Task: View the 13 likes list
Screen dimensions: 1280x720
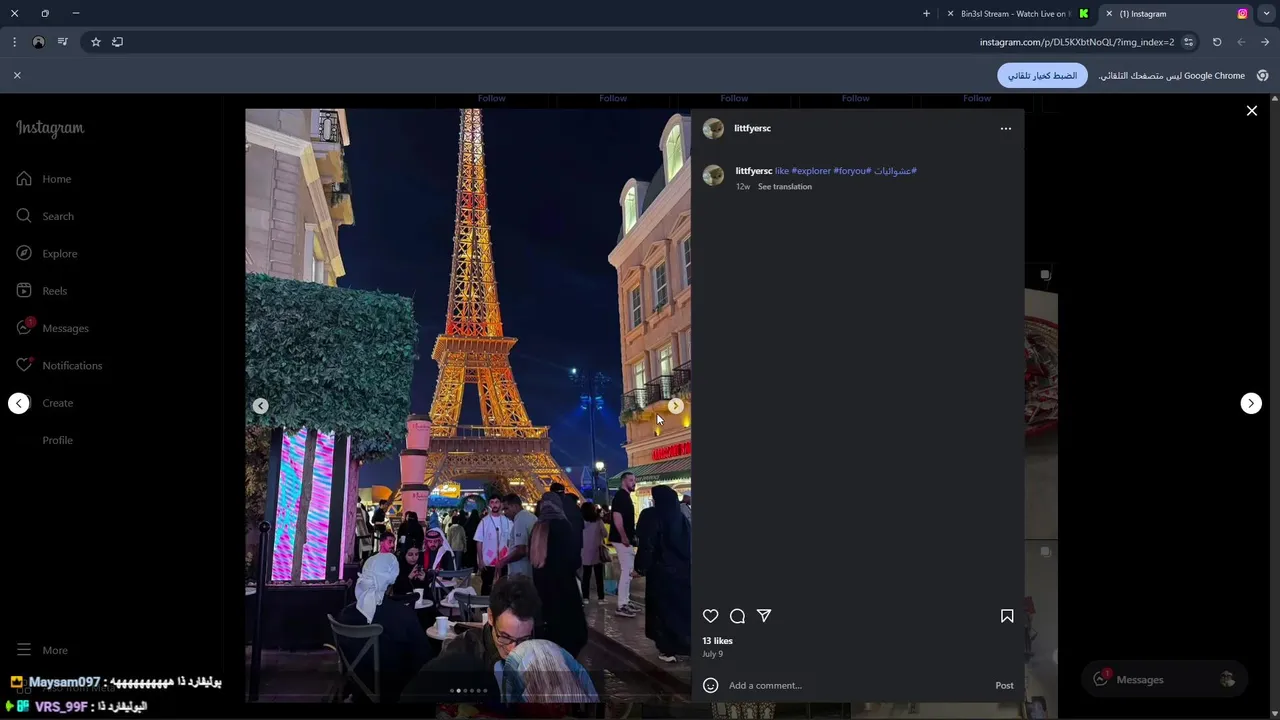Action: point(717,641)
